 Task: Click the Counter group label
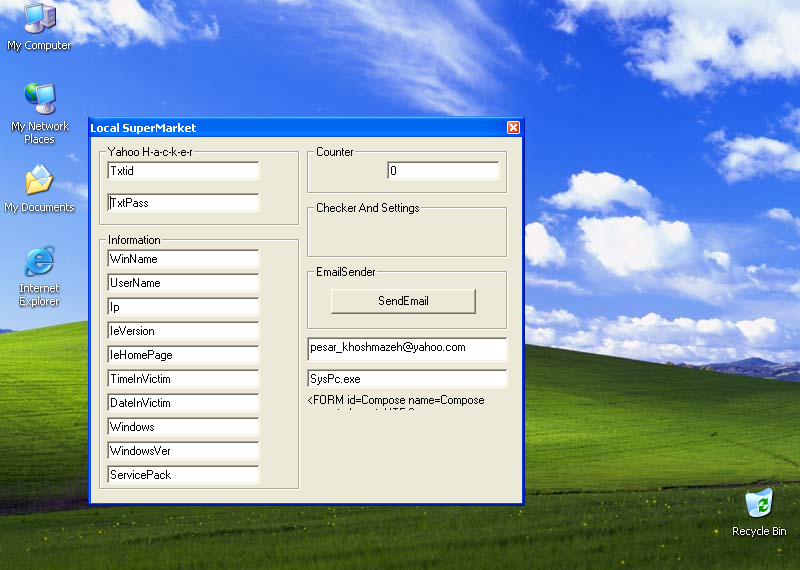point(335,152)
